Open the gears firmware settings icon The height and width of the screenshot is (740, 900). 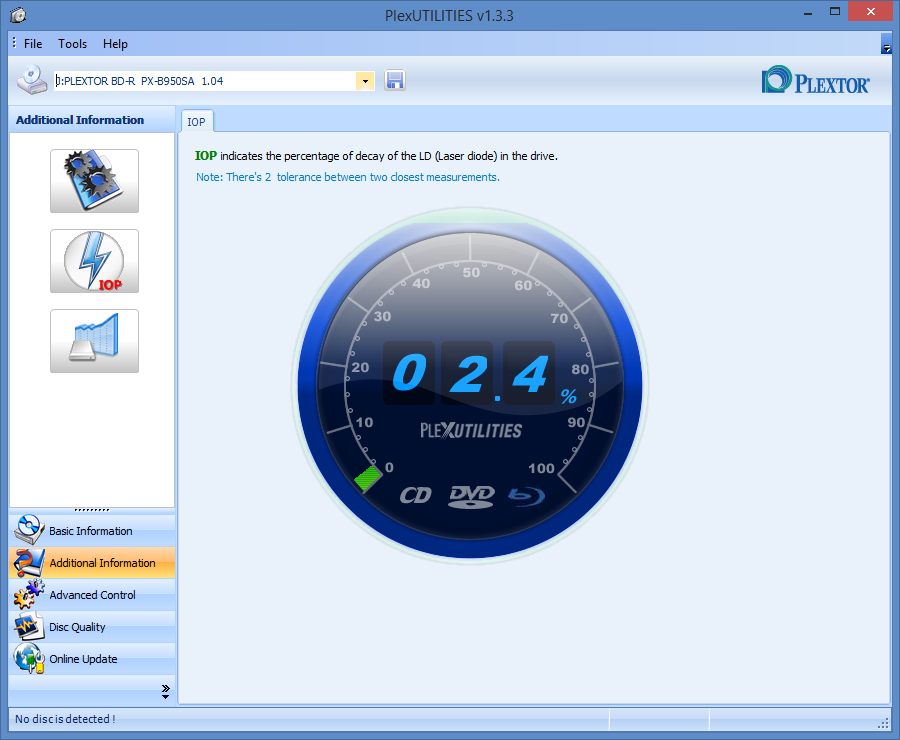pos(94,181)
